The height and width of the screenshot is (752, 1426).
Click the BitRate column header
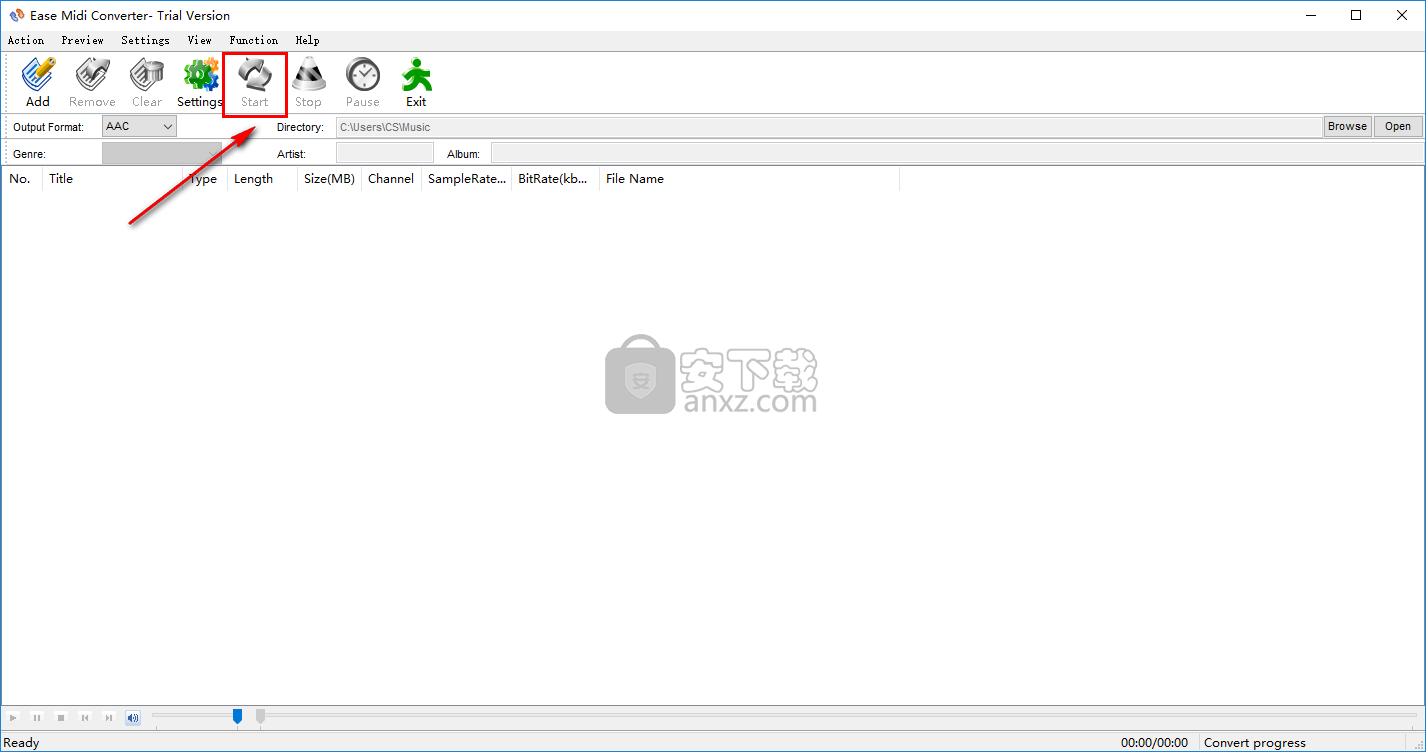(x=555, y=179)
